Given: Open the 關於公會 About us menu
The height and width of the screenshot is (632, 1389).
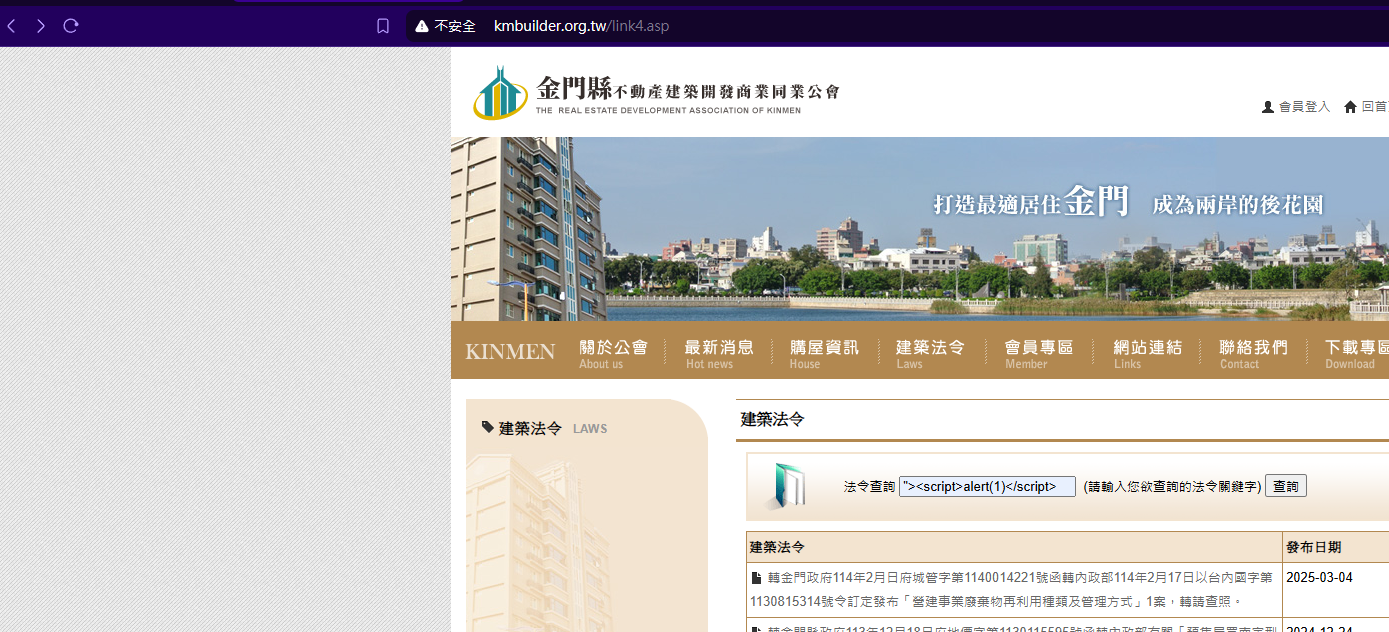Looking at the screenshot, I should 614,354.
